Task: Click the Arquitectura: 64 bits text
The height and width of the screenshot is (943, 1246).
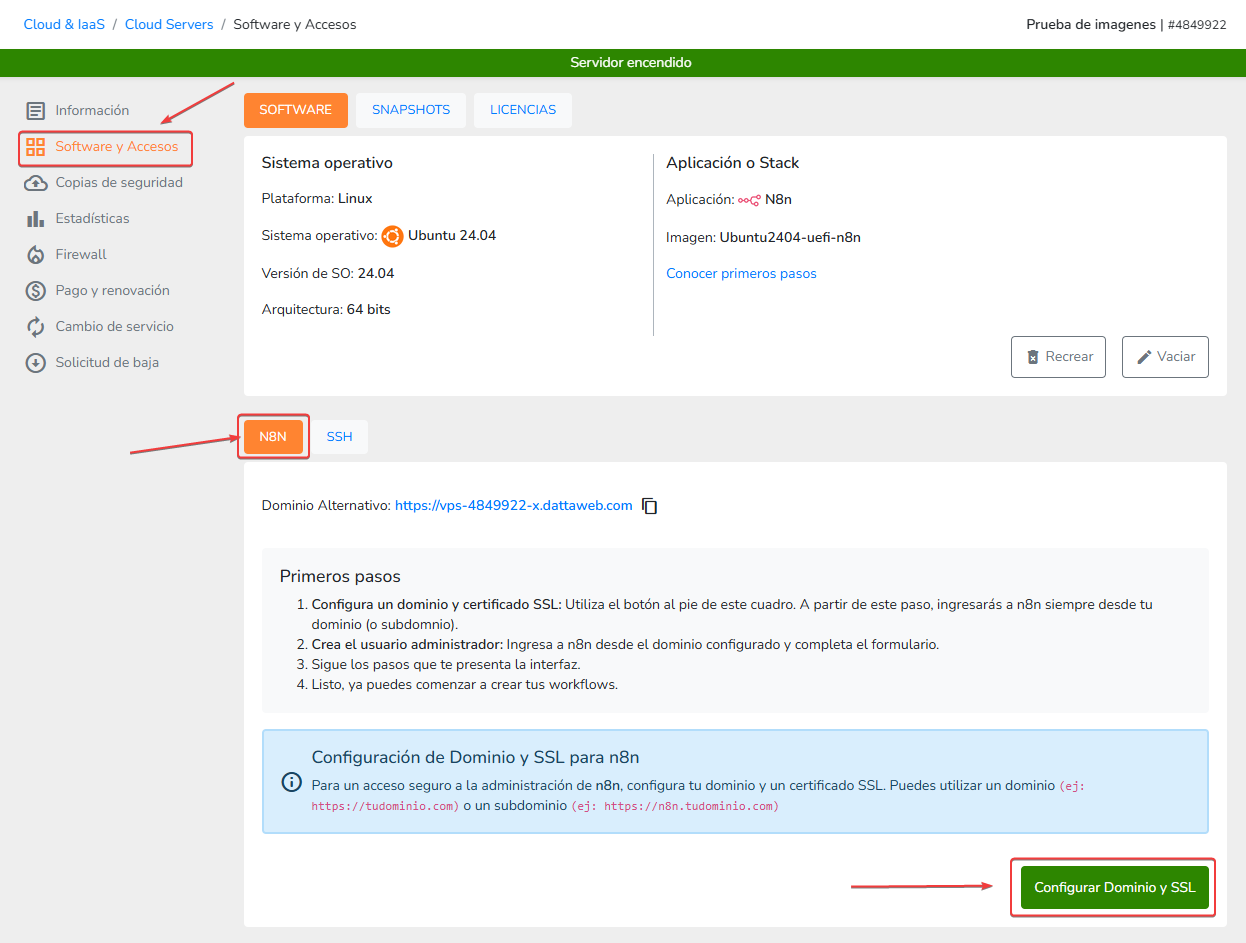Action: click(x=326, y=310)
